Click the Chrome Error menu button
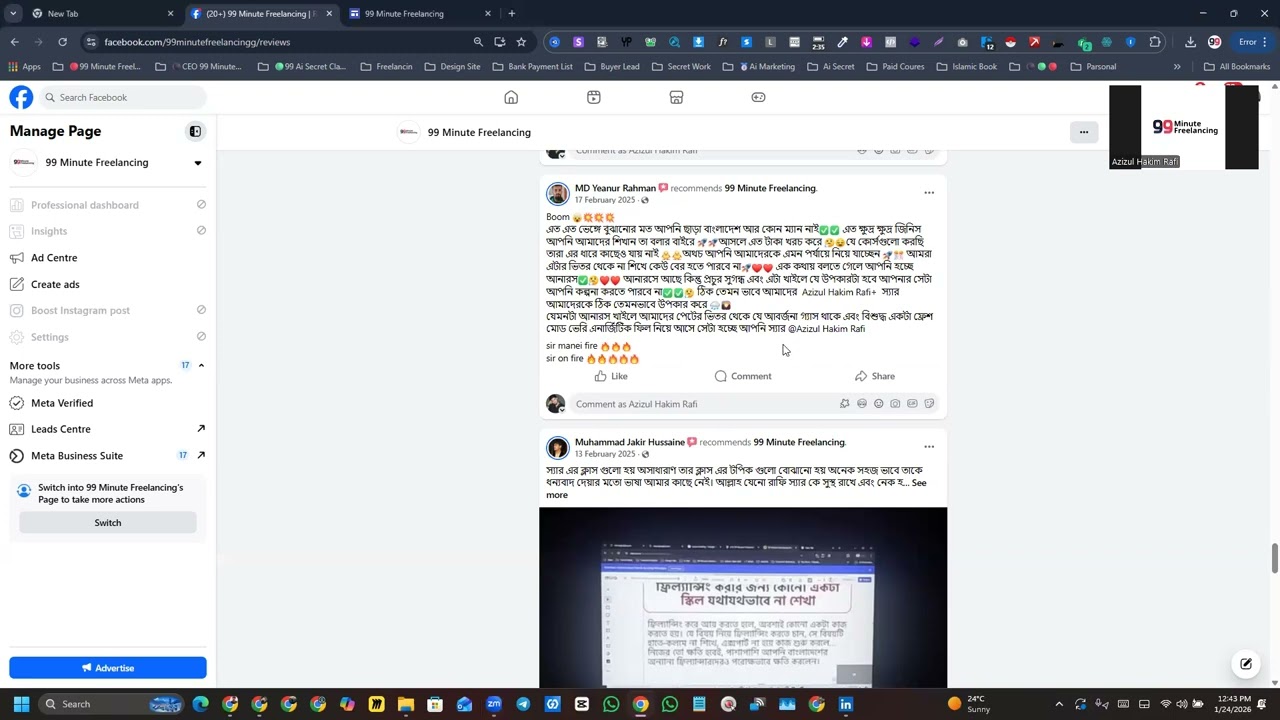Image resolution: width=1280 pixels, height=720 pixels. click(x=1254, y=42)
